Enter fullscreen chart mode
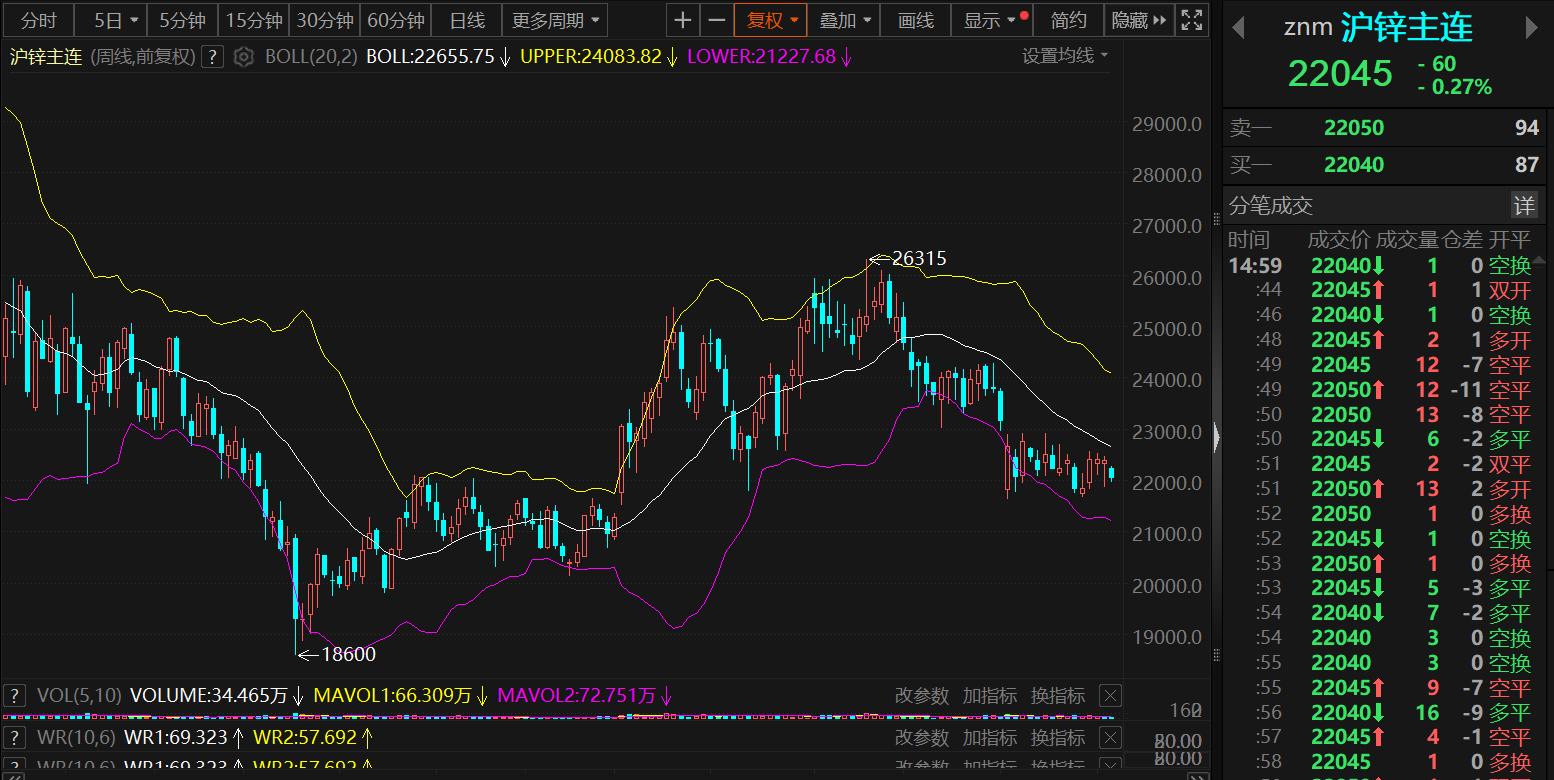The height and width of the screenshot is (780, 1554). click(x=1191, y=20)
